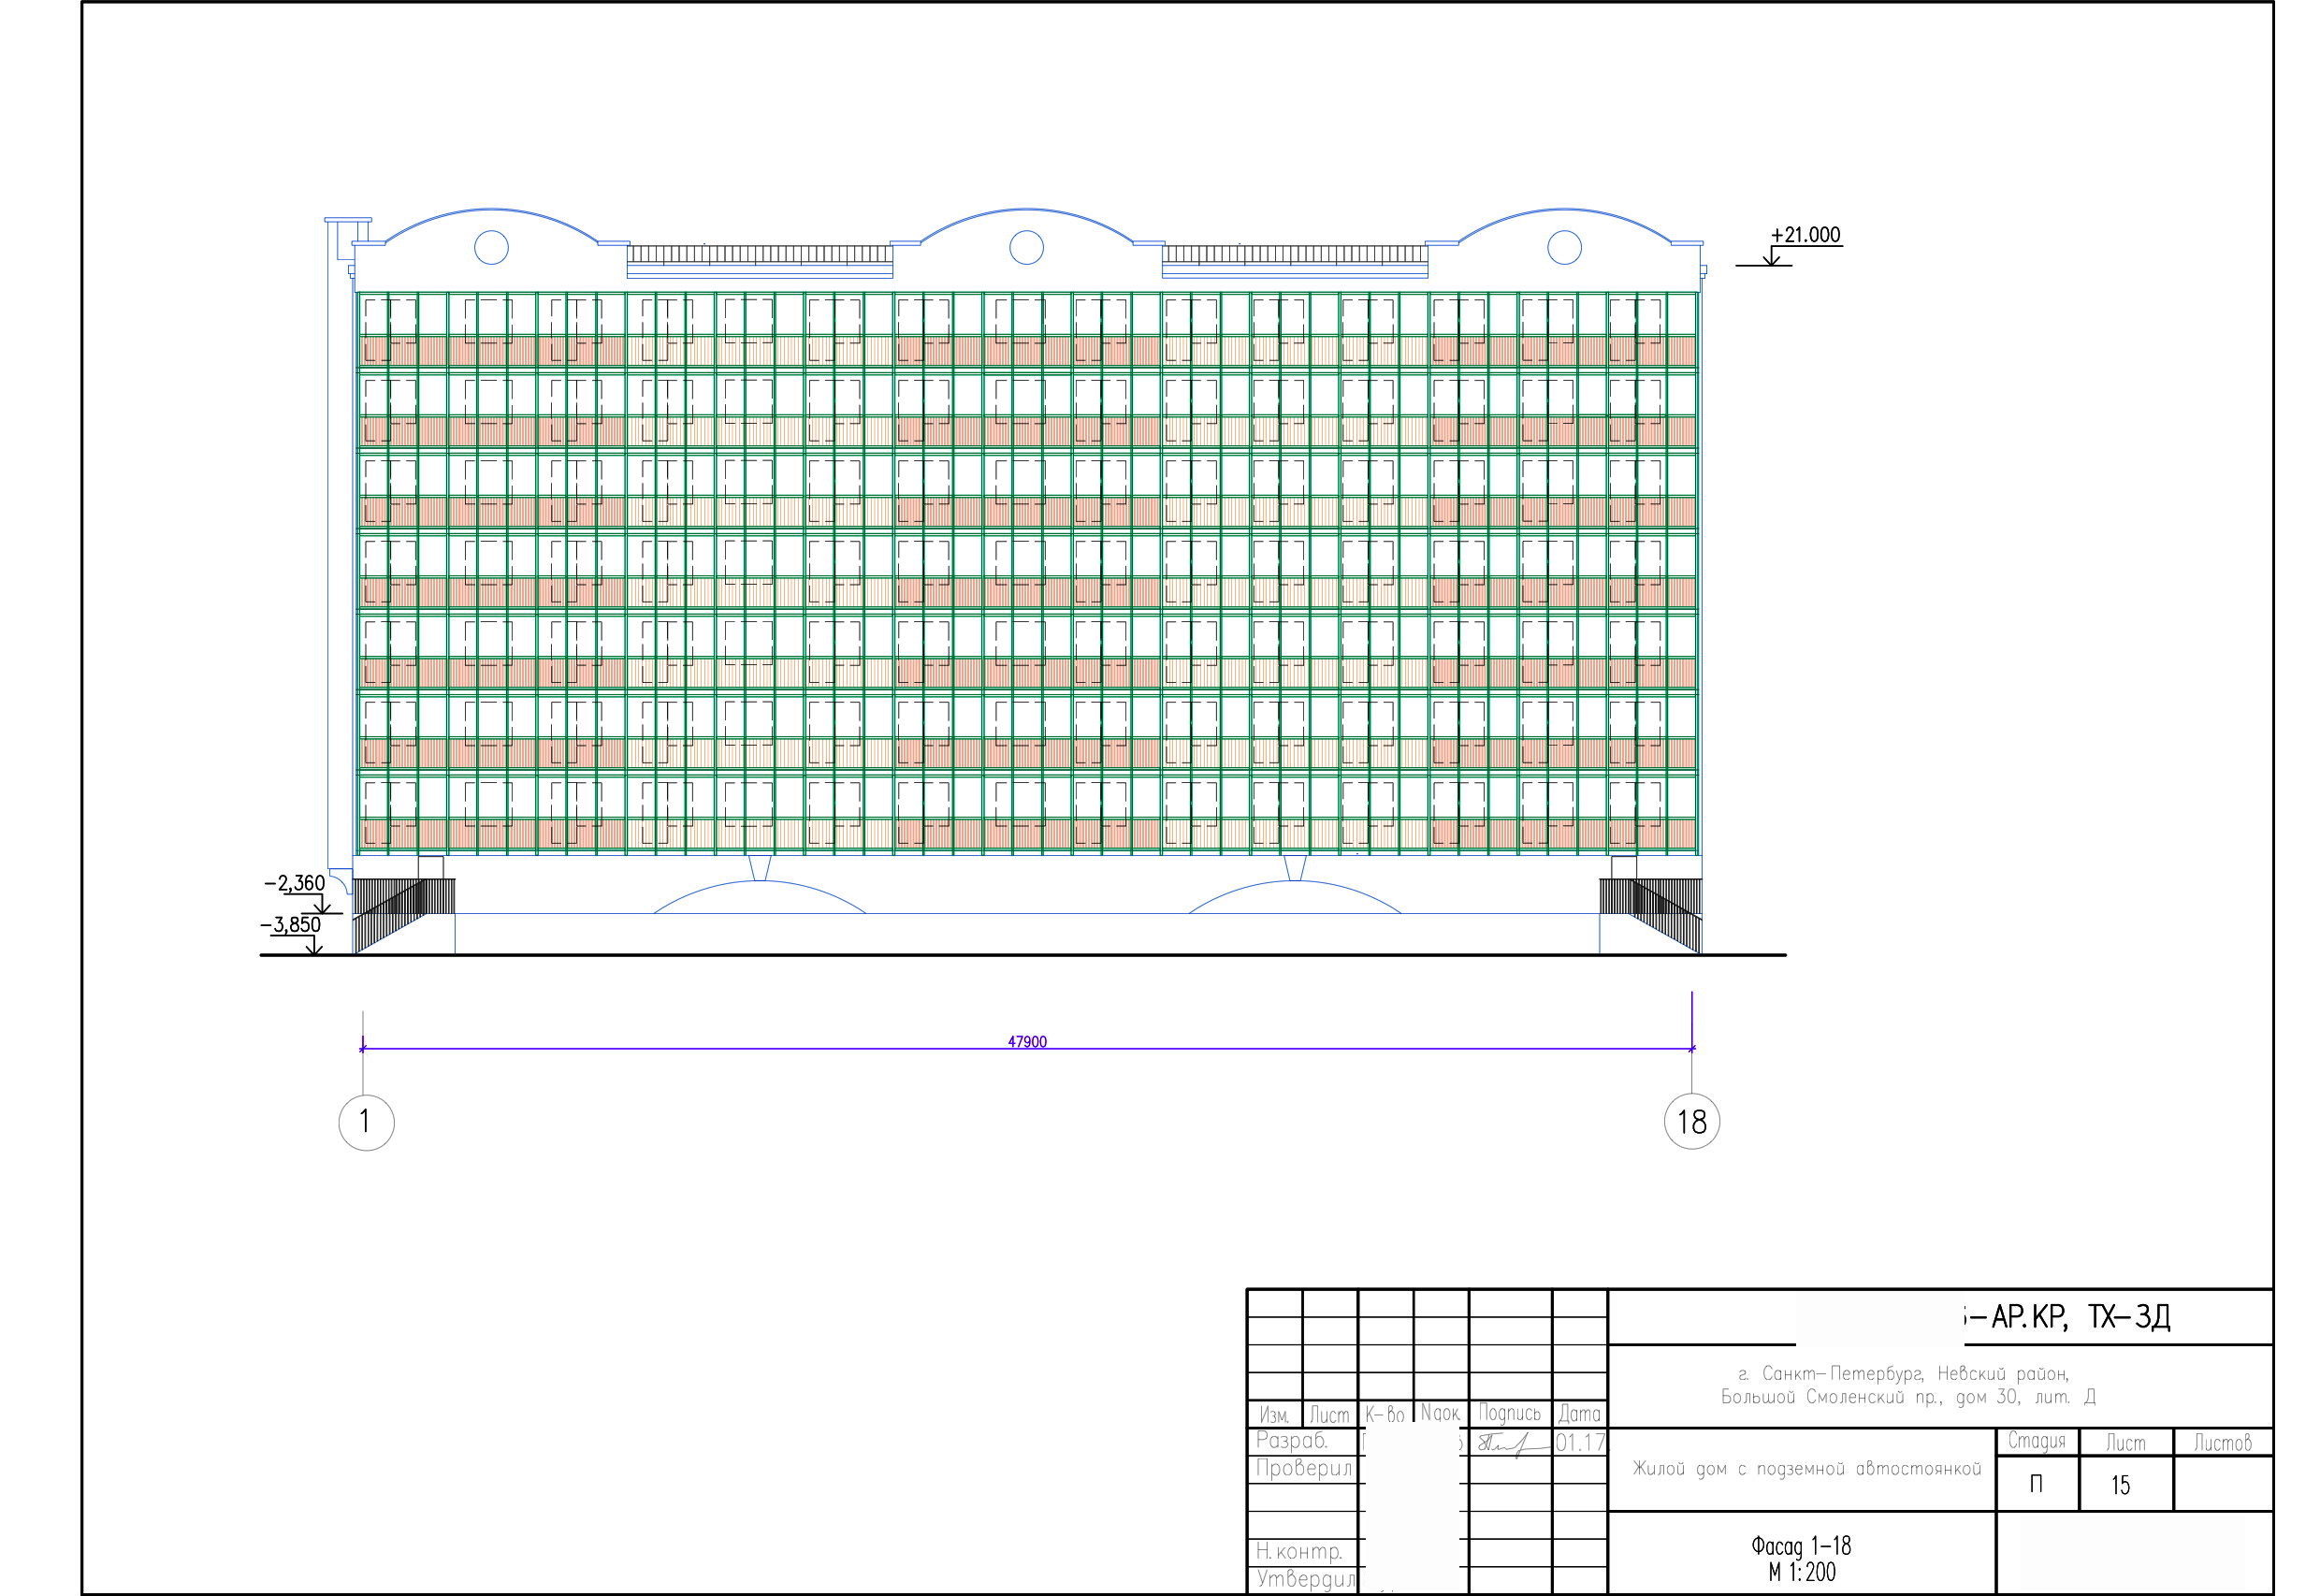Select the -2,360 level label
Screen dimensions: 2320x1596
point(295,883)
